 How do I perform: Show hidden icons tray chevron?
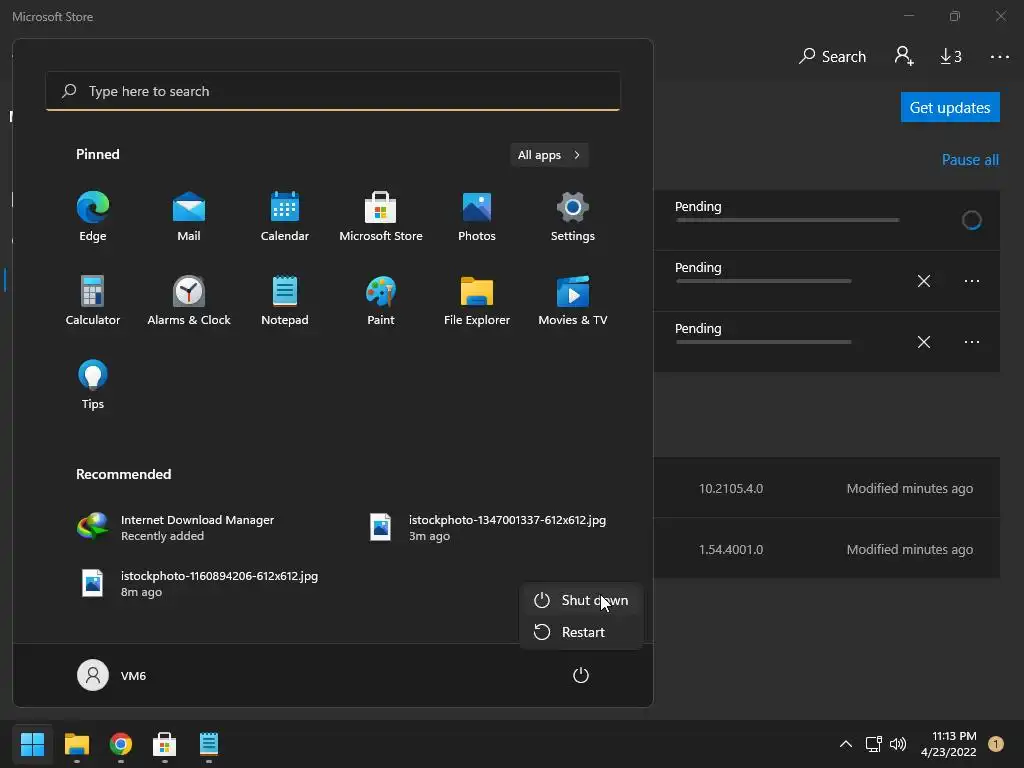click(x=846, y=744)
